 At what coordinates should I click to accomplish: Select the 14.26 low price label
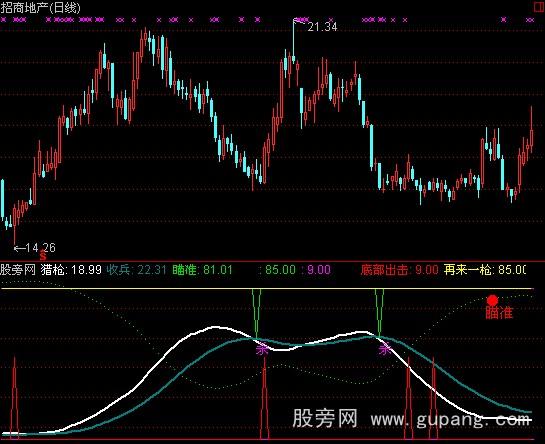click(40, 248)
